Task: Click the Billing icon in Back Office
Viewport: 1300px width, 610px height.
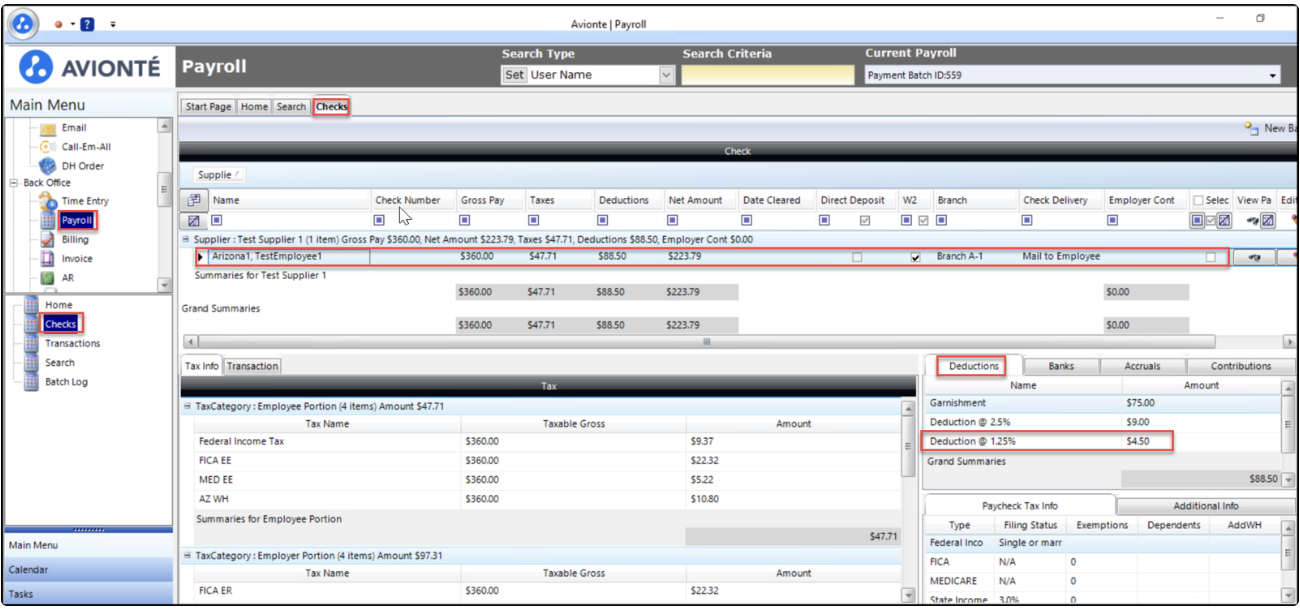Action: click(x=46, y=240)
